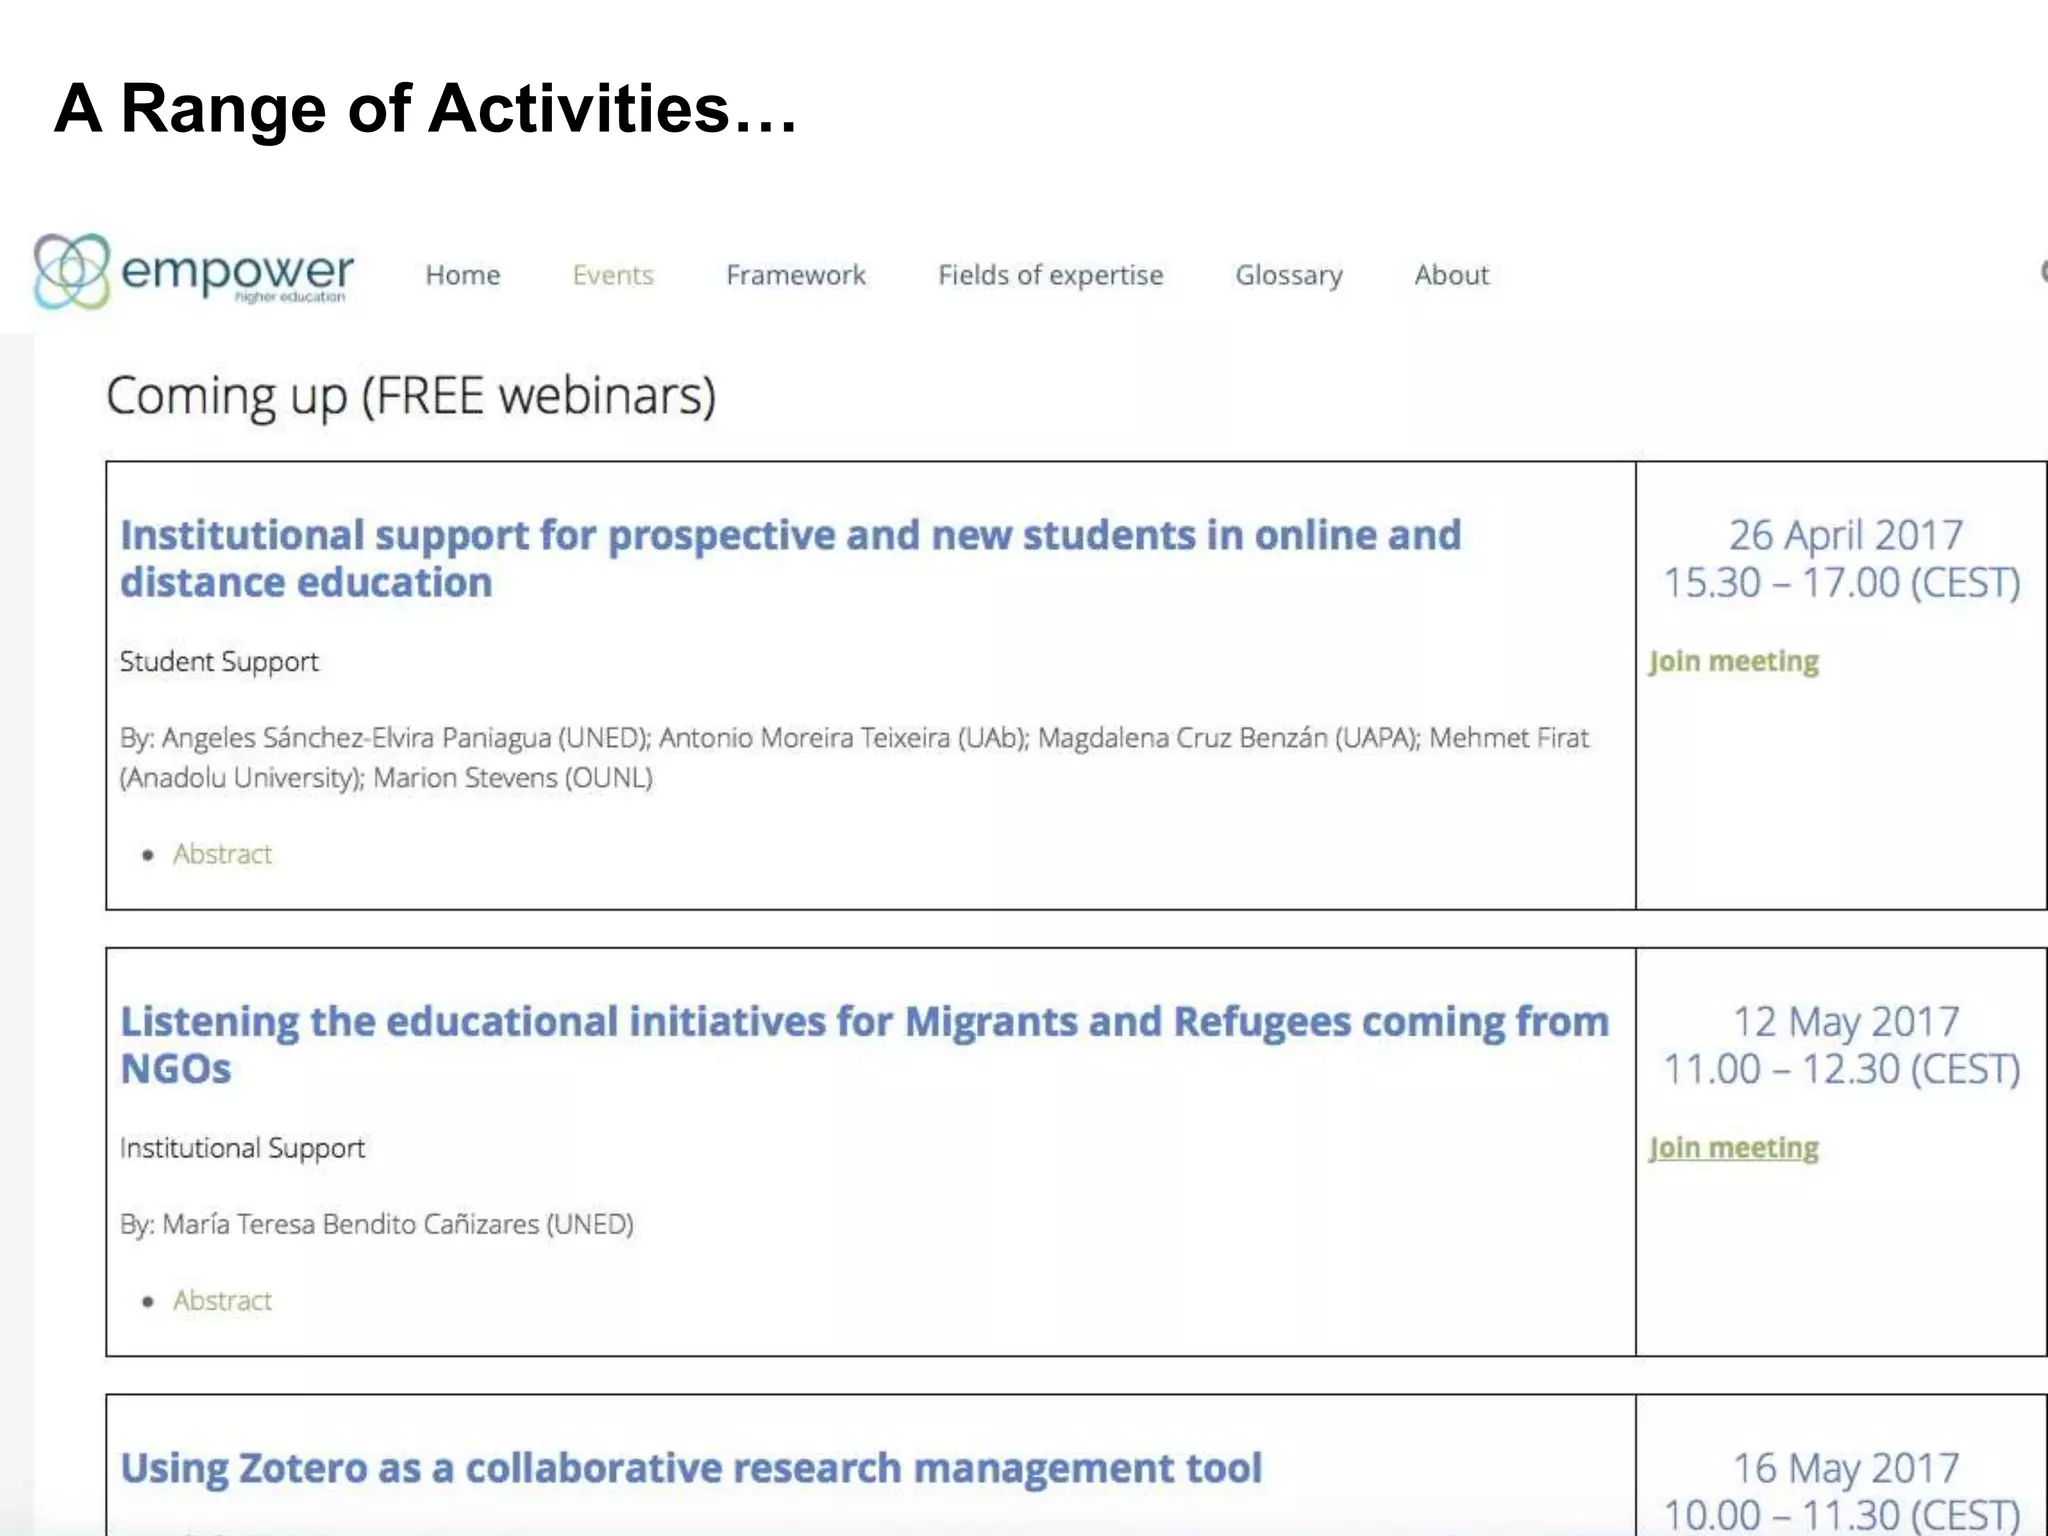
Task: Open Institutional support for prospective students webinar
Action: [790, 559]
